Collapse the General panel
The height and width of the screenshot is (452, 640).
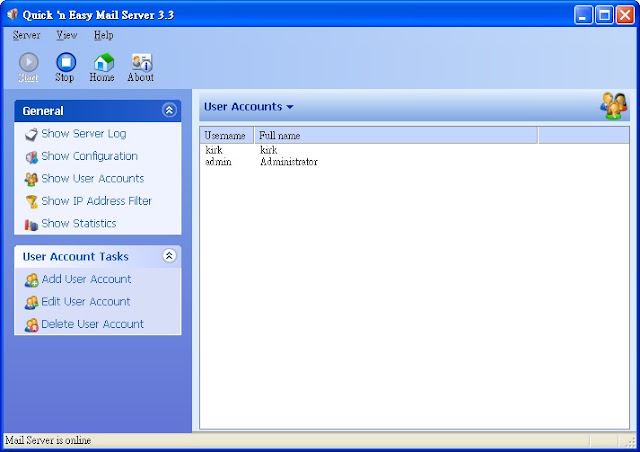pyautogui.click(x=169, y=110)
